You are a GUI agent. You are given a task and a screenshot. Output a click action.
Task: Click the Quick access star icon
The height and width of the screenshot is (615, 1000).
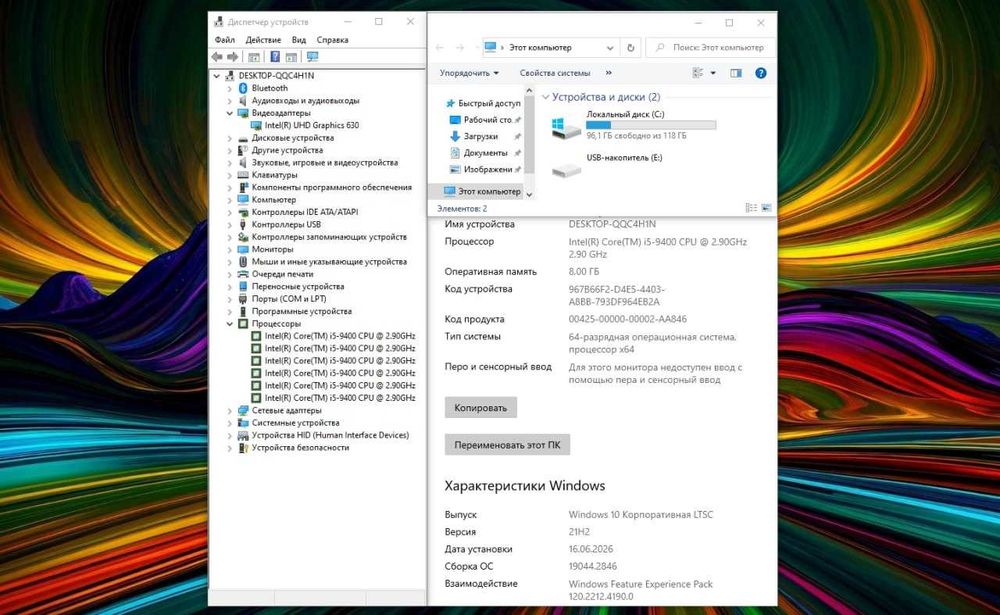point(450,103)
